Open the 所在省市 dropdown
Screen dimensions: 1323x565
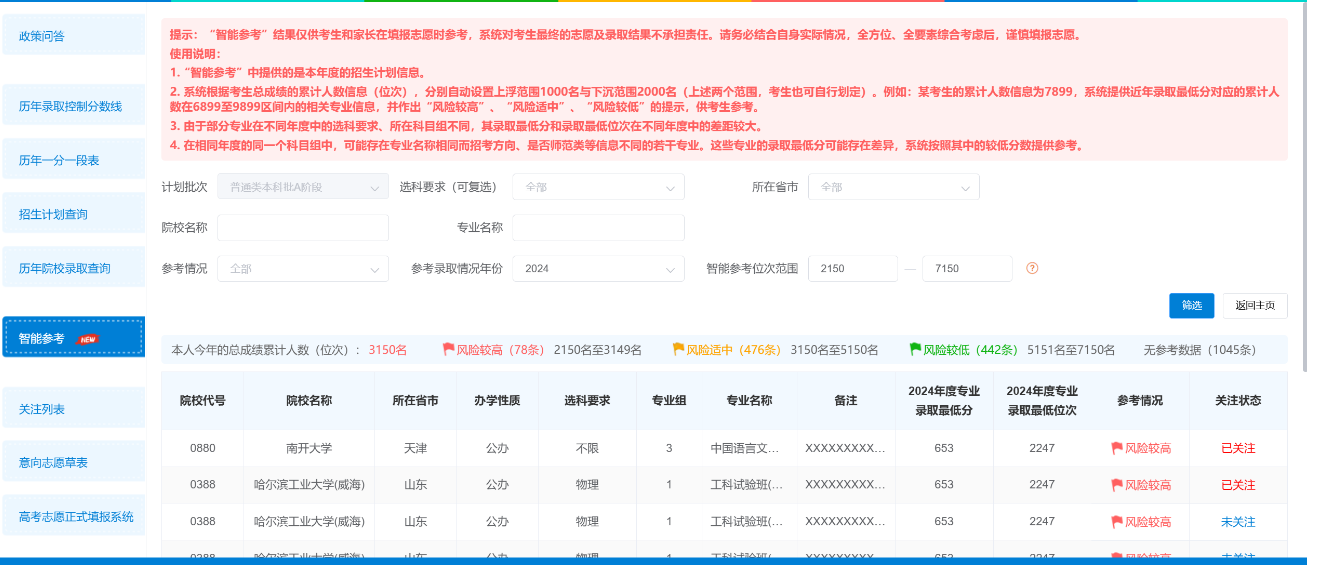click(894, 187)
